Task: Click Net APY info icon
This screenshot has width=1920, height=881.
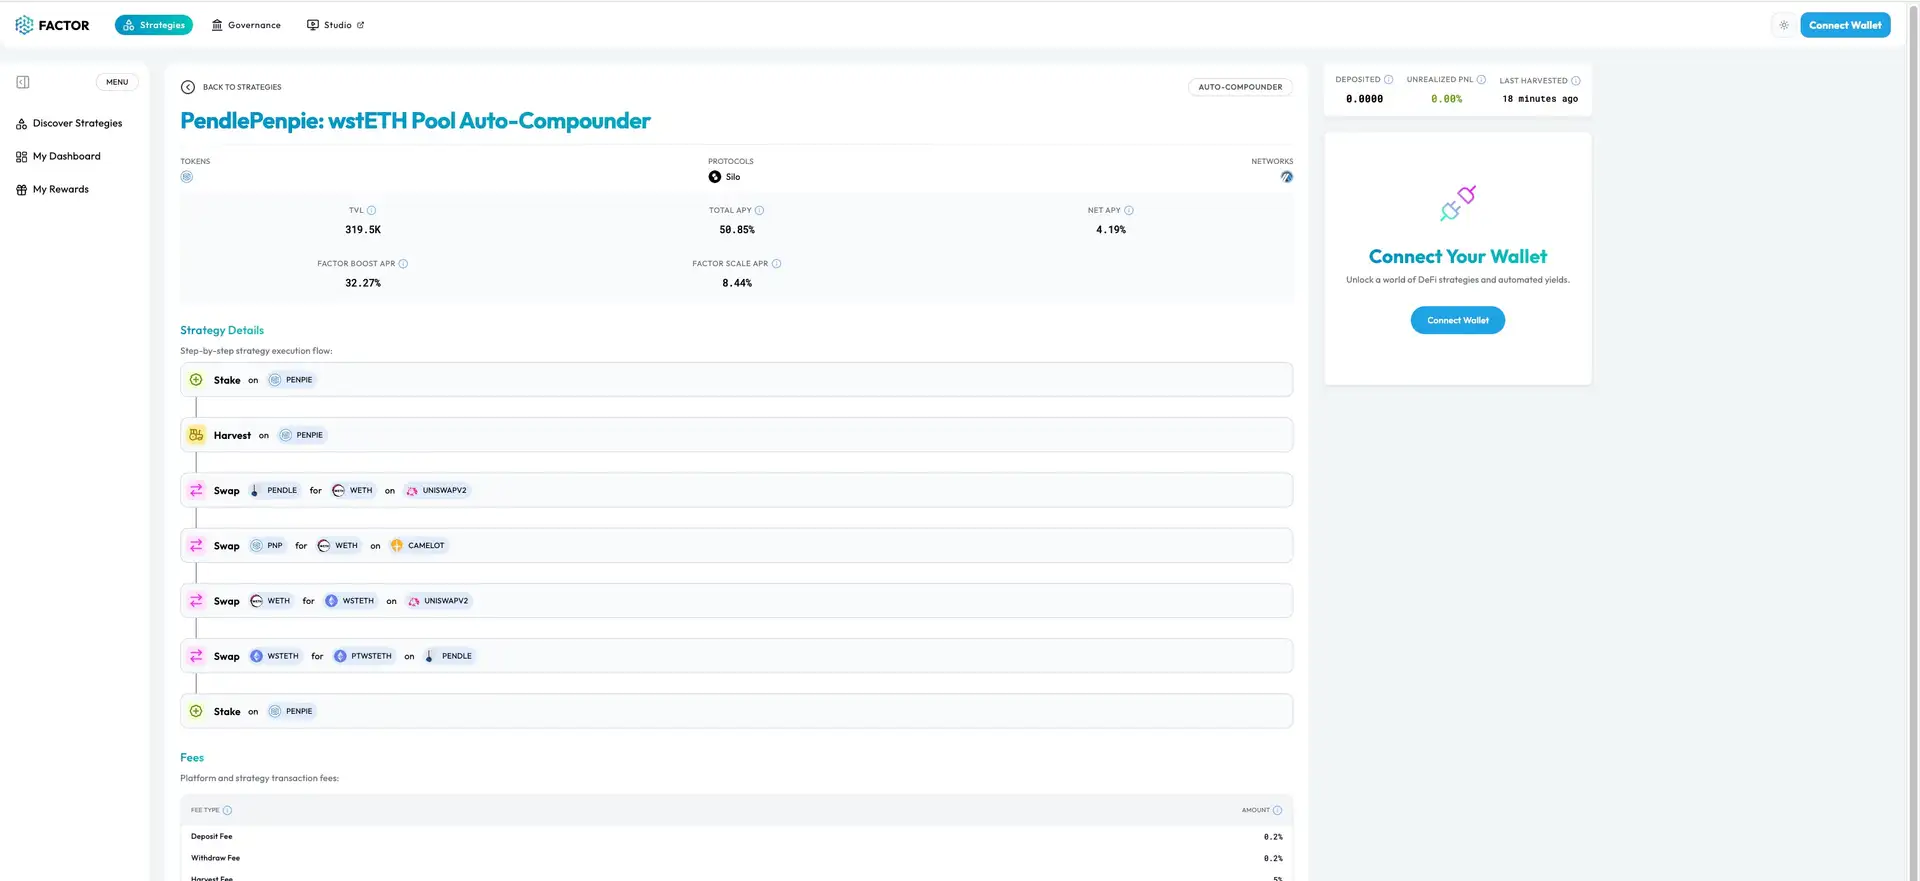Action: [x=1129, y=210]
